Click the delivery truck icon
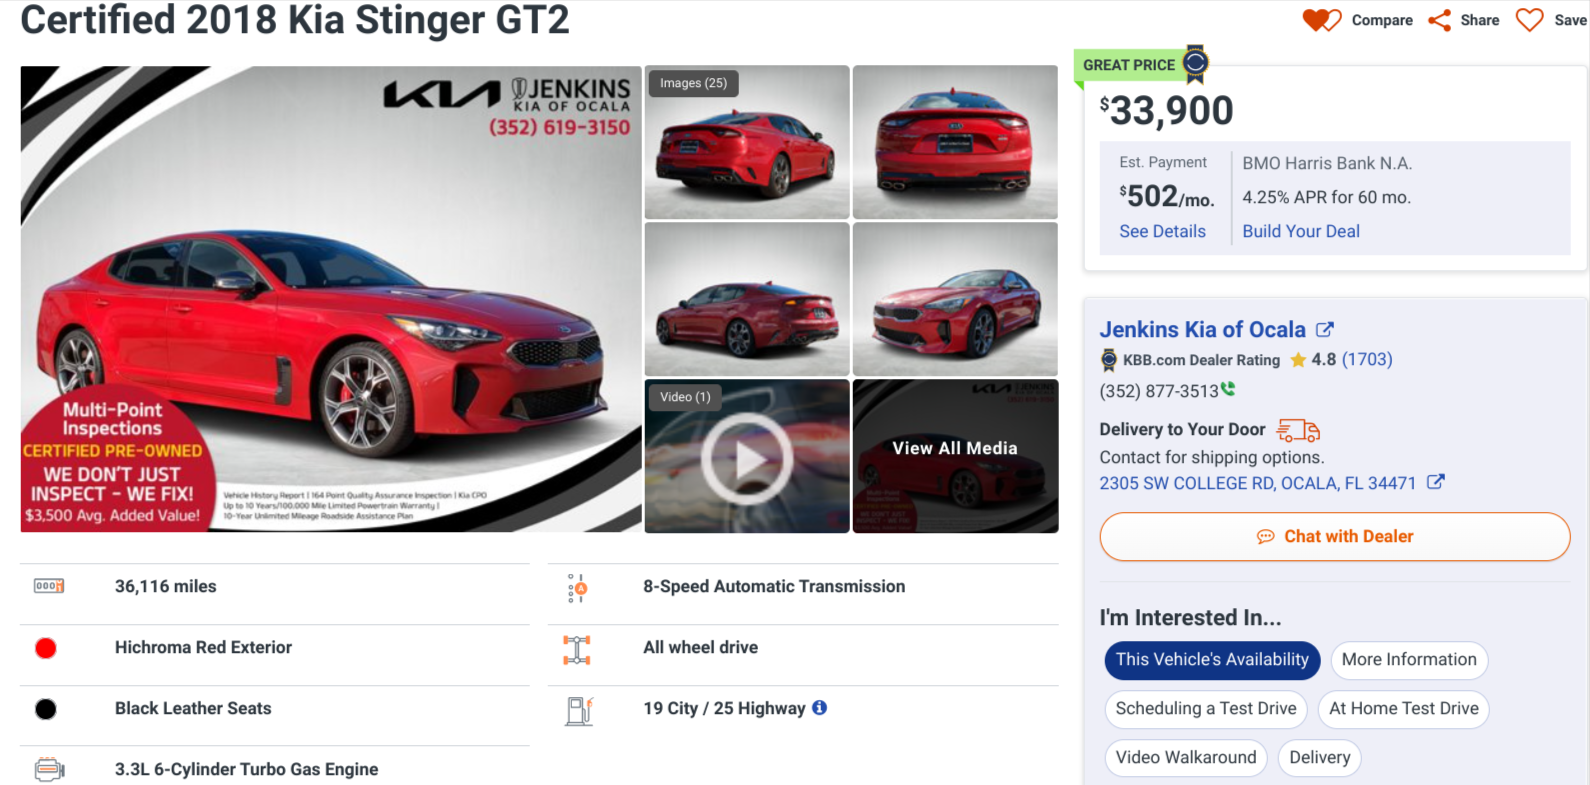This screenshot has height=785, width=1590. tap(1298, 430)
